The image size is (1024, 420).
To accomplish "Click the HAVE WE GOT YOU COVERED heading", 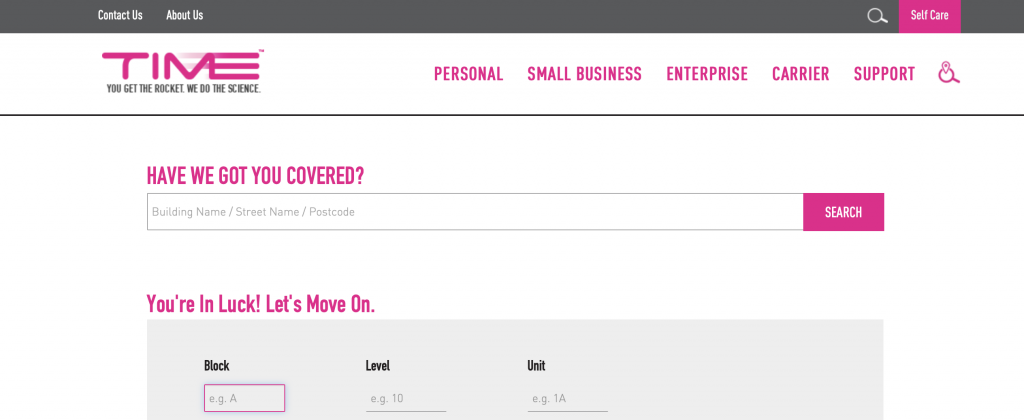I will [x=255, y=176].
